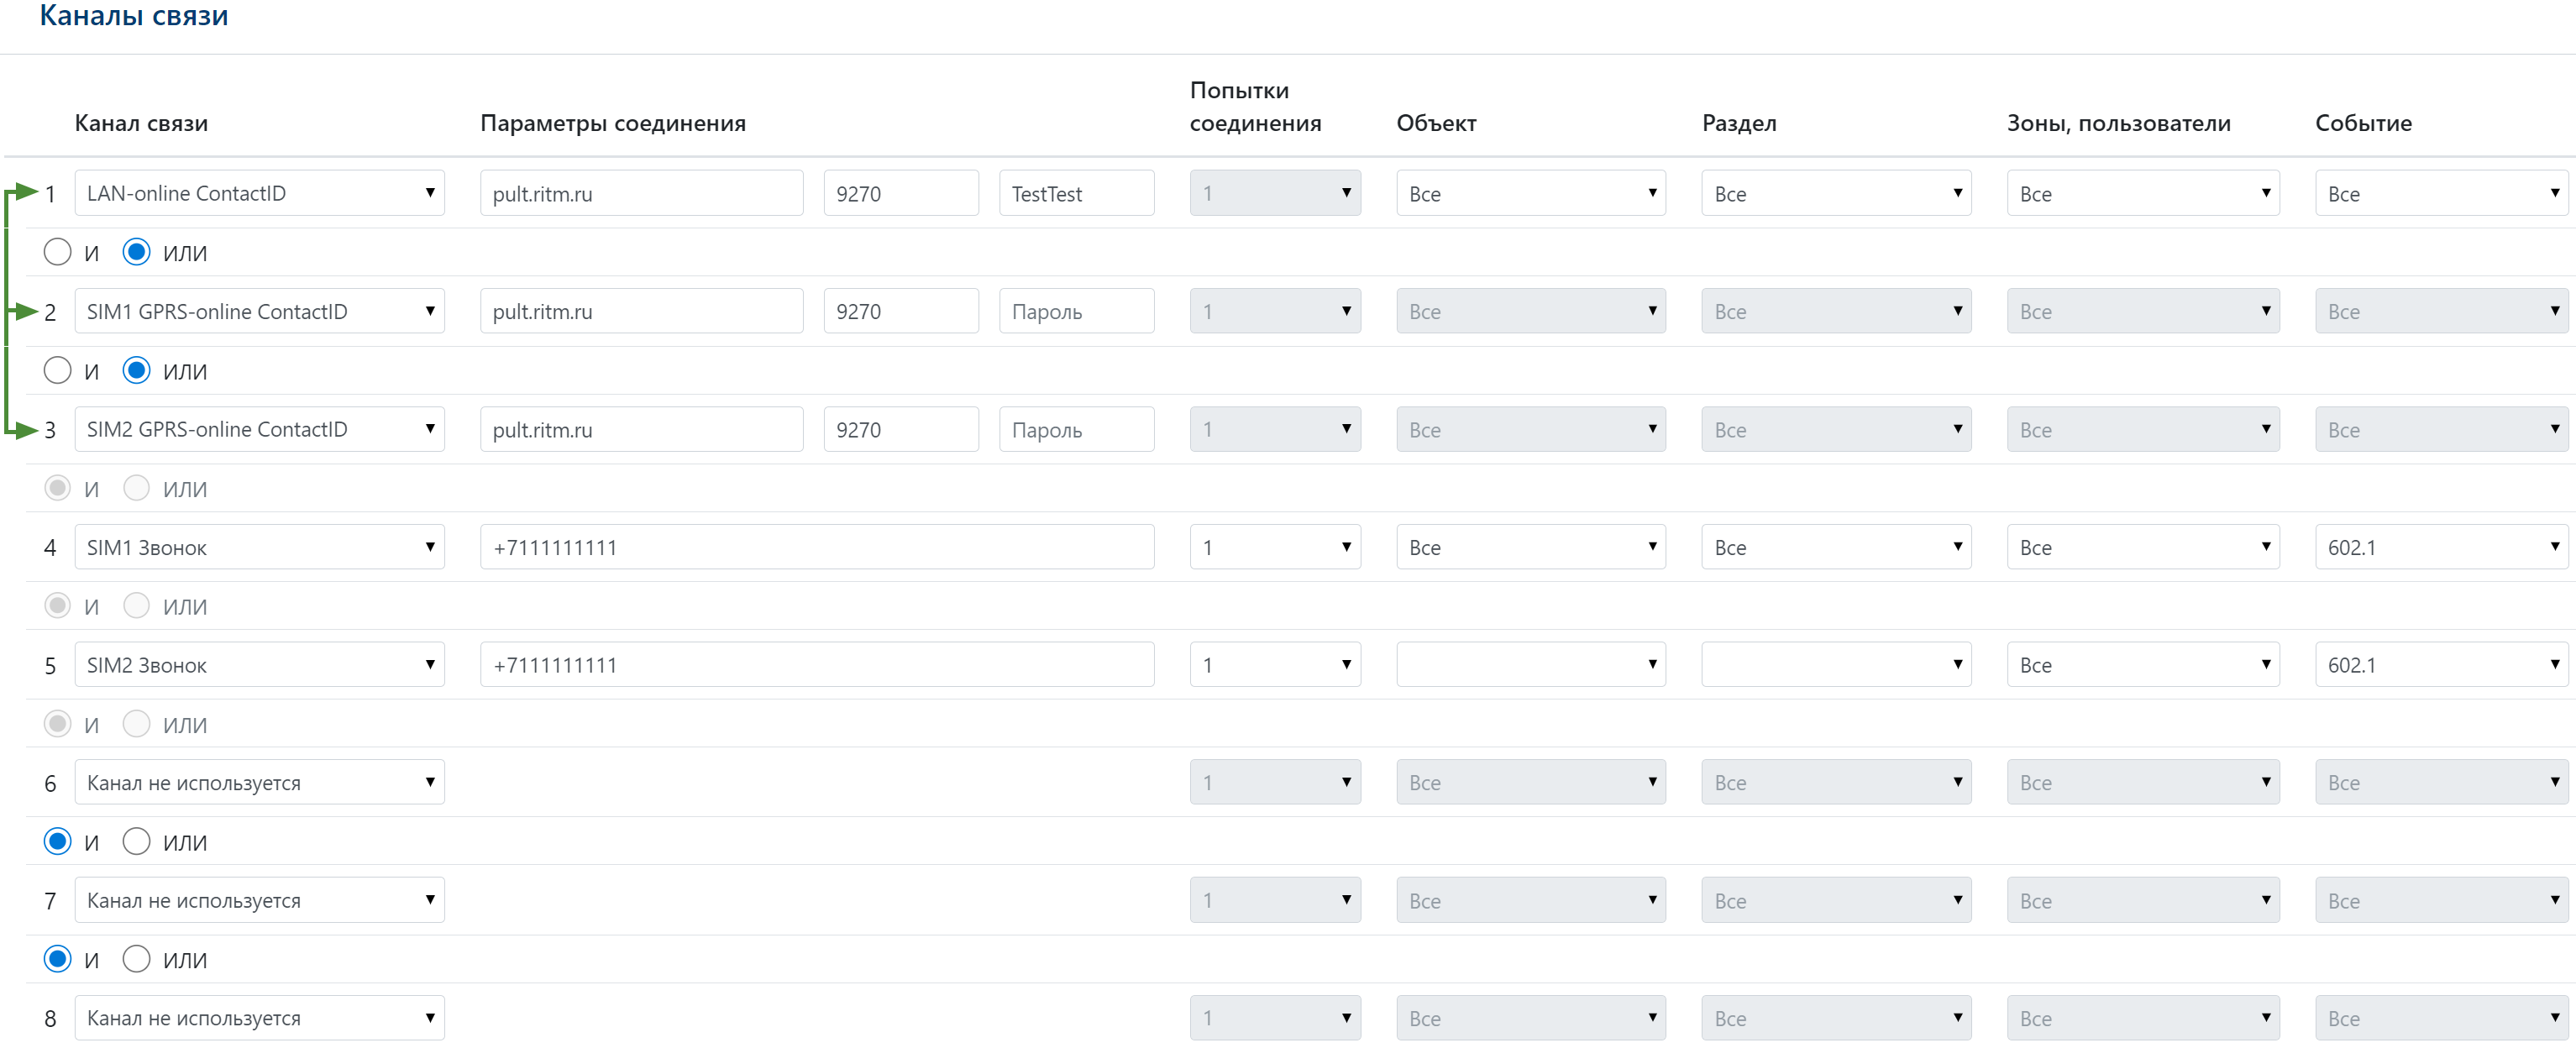Open channel 6 Канал не используется dropdown
Screen dimensions: 2576x1048
(x=259, y=782)
